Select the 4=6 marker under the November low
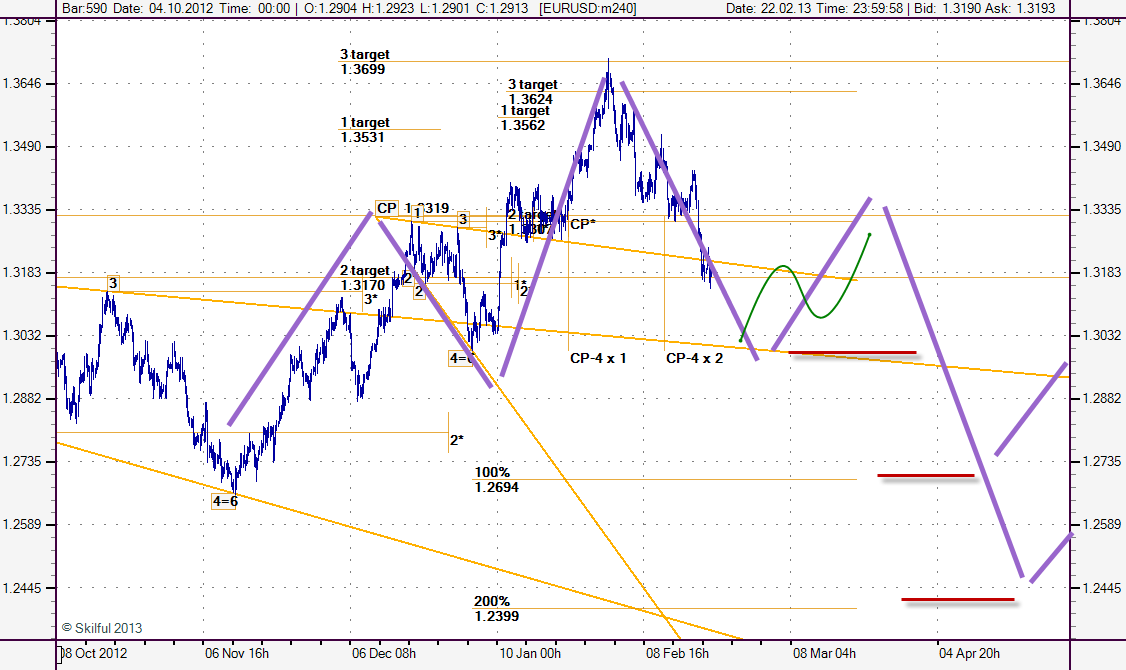This screenshot has width=1126, height=670. (226, 501)
